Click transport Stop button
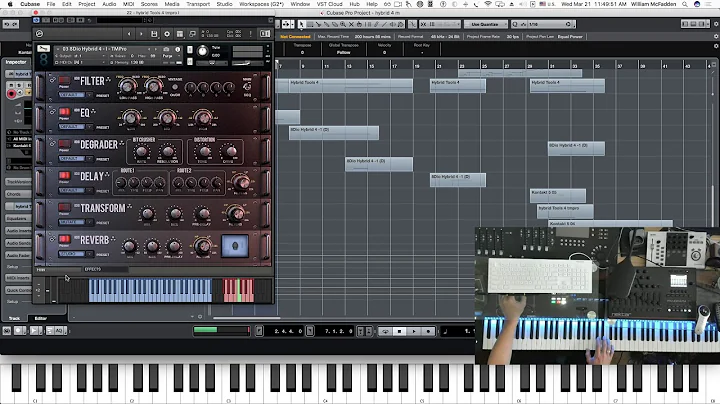The image size is (720, 404). pos(399,331)
